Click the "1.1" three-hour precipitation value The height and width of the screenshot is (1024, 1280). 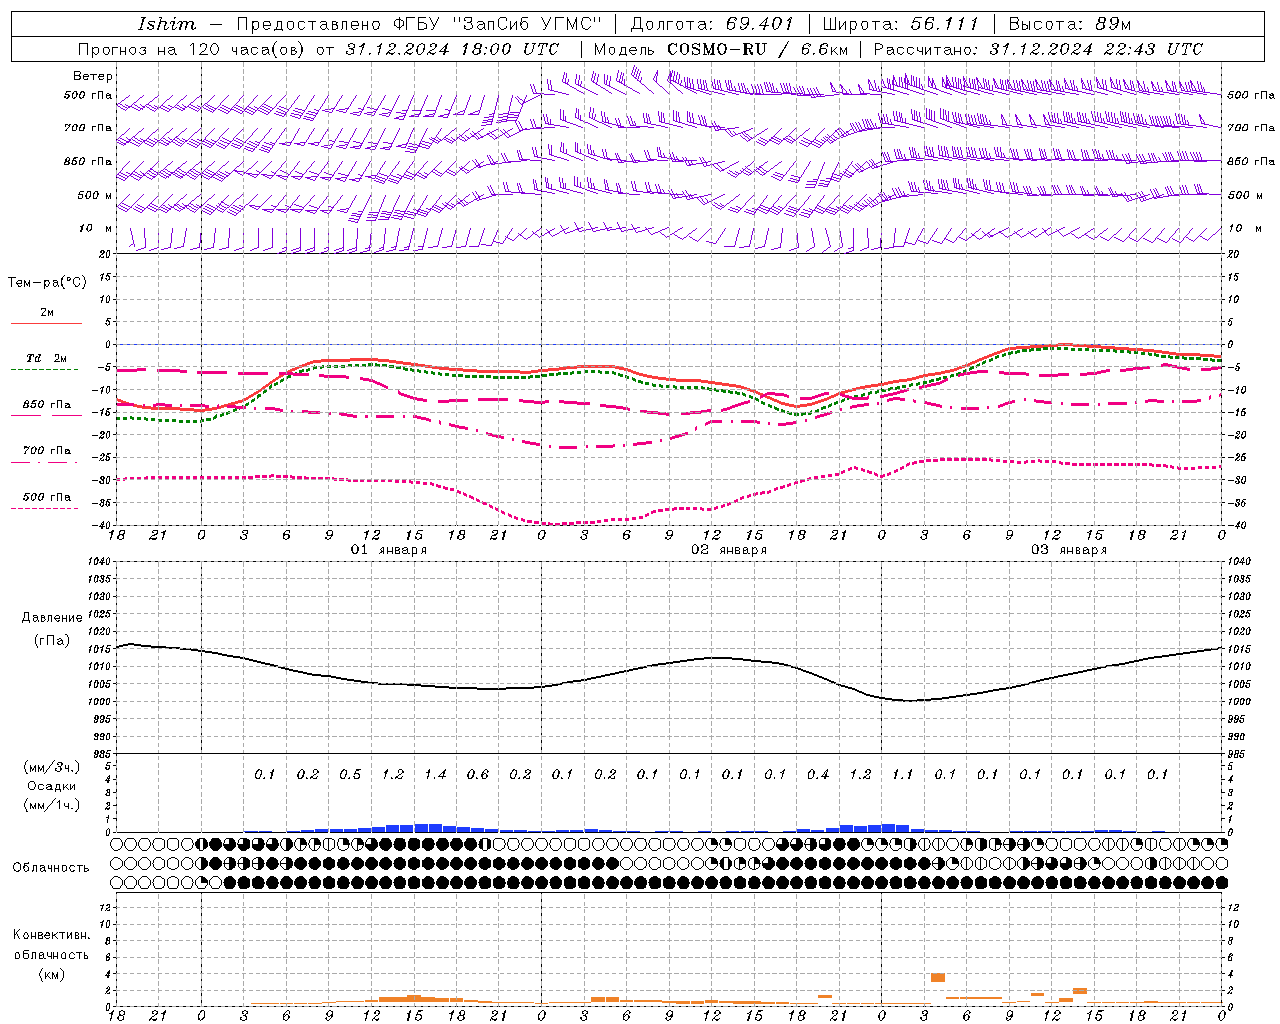click(902, 775)
